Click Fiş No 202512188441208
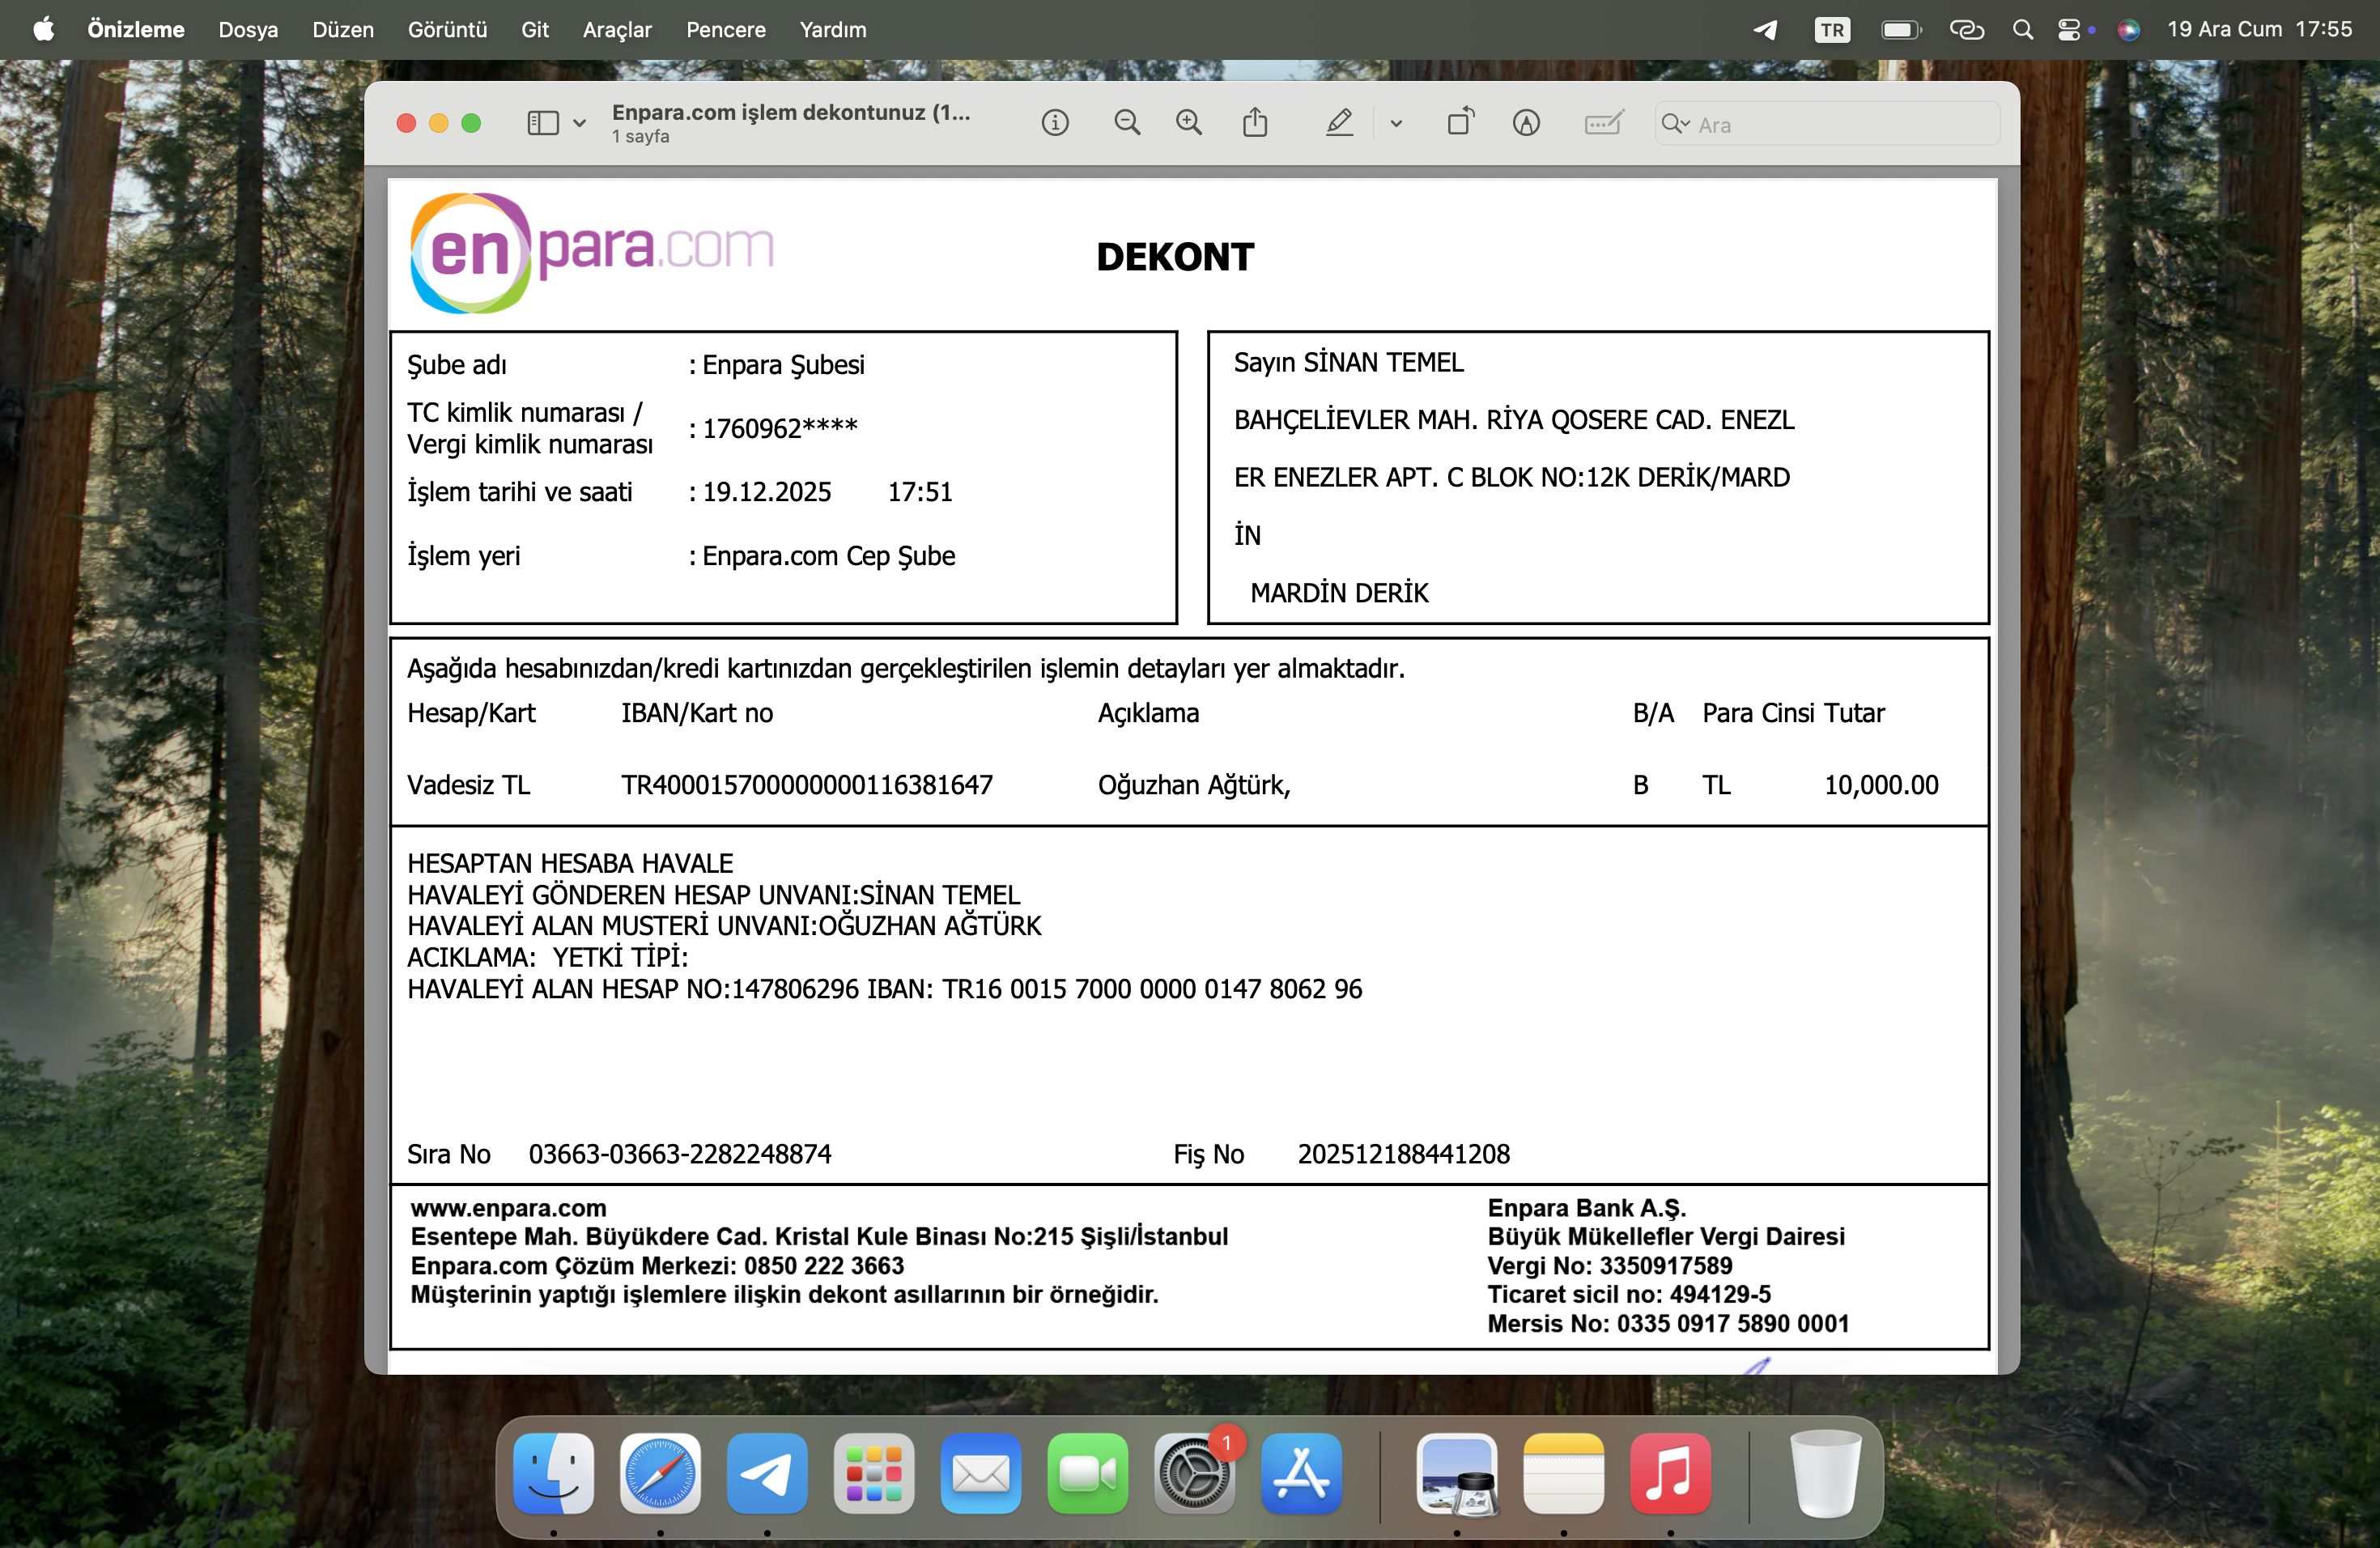 (1404, 1154)
